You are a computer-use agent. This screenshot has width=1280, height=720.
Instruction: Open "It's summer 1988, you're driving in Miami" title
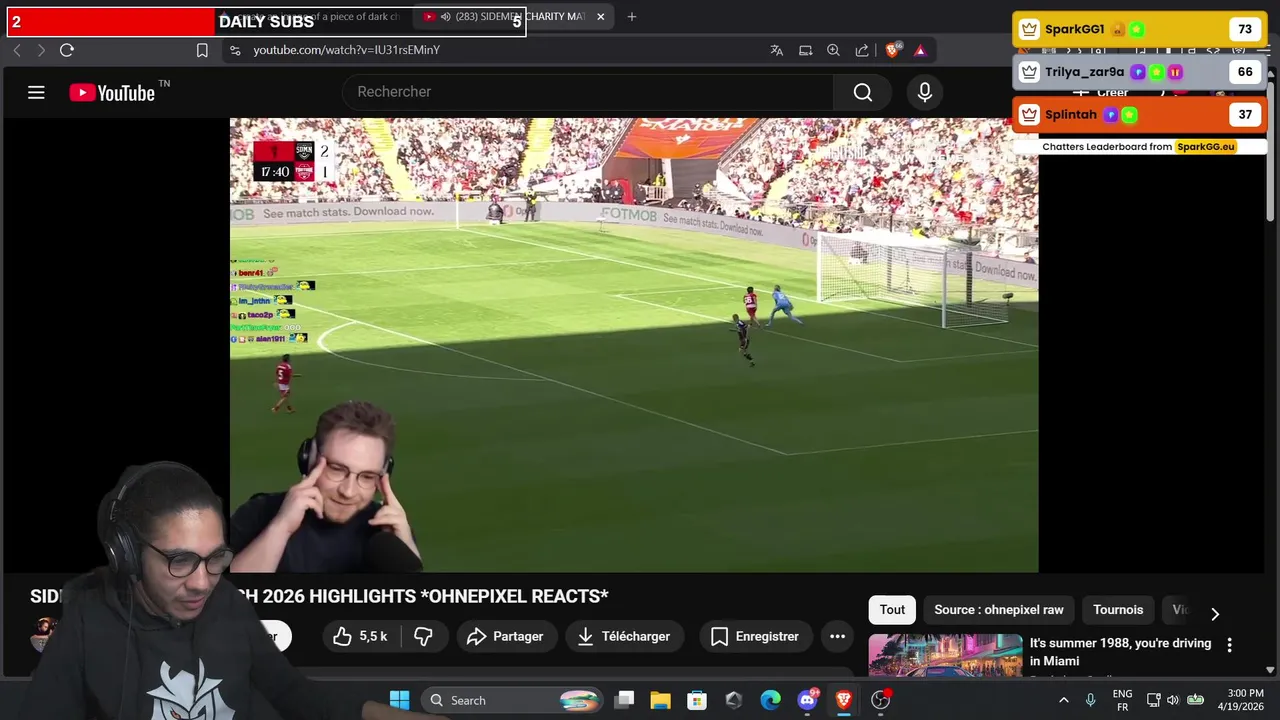[1120, 652]
